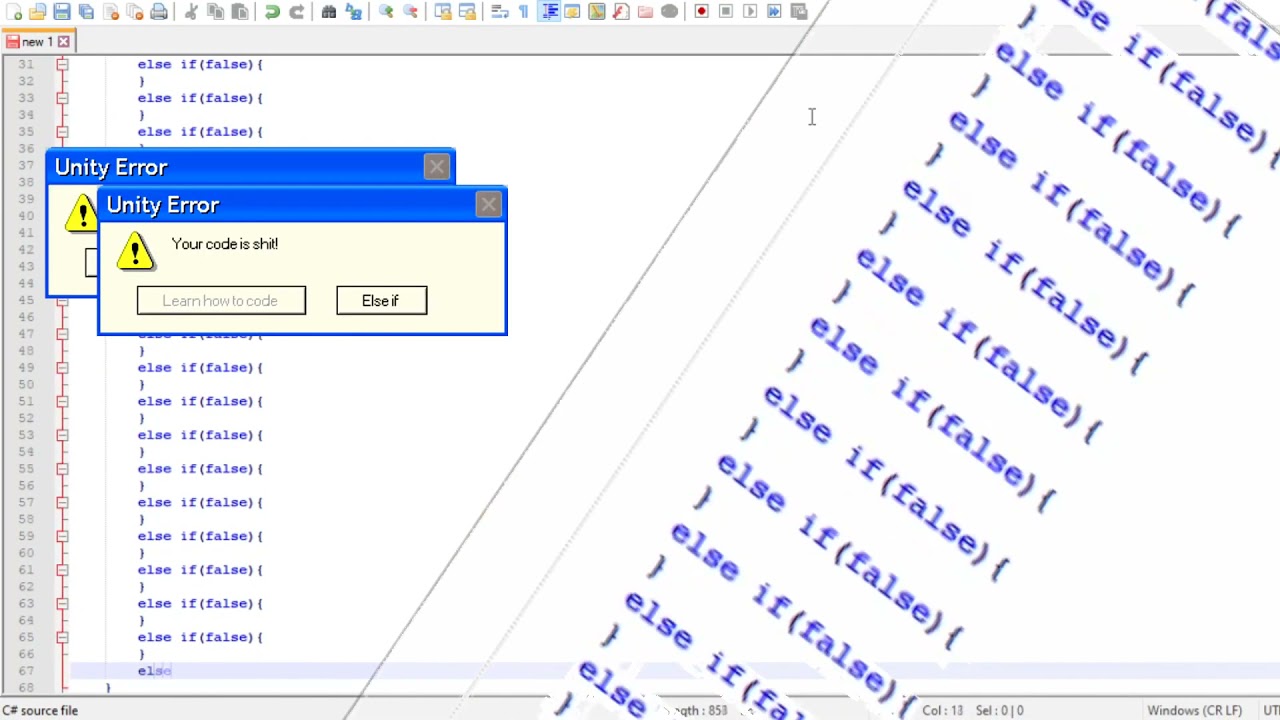Save the current document
The width and height of the screenshot is (1280, 720).
[x=62, y=12]
